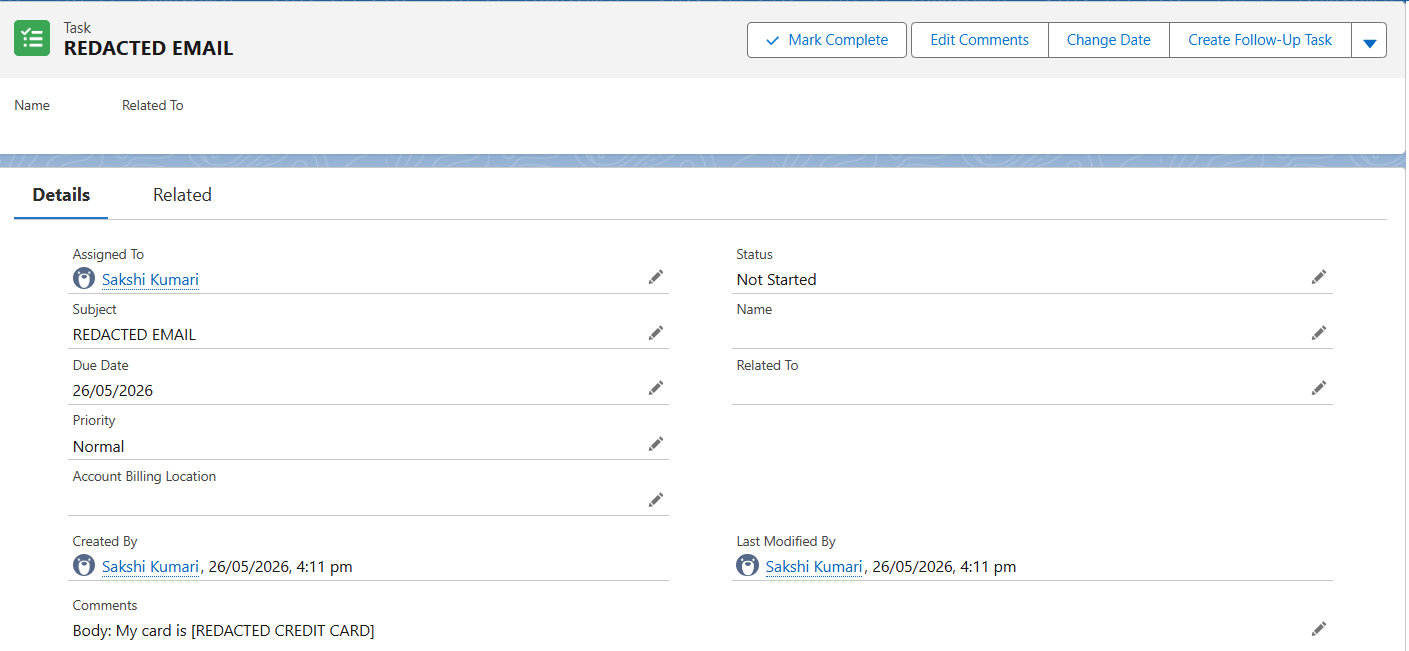This screenshot has width=1409, height=651.
Task: Click the REDACTED EMAIL page title
Action: point(148,48)
